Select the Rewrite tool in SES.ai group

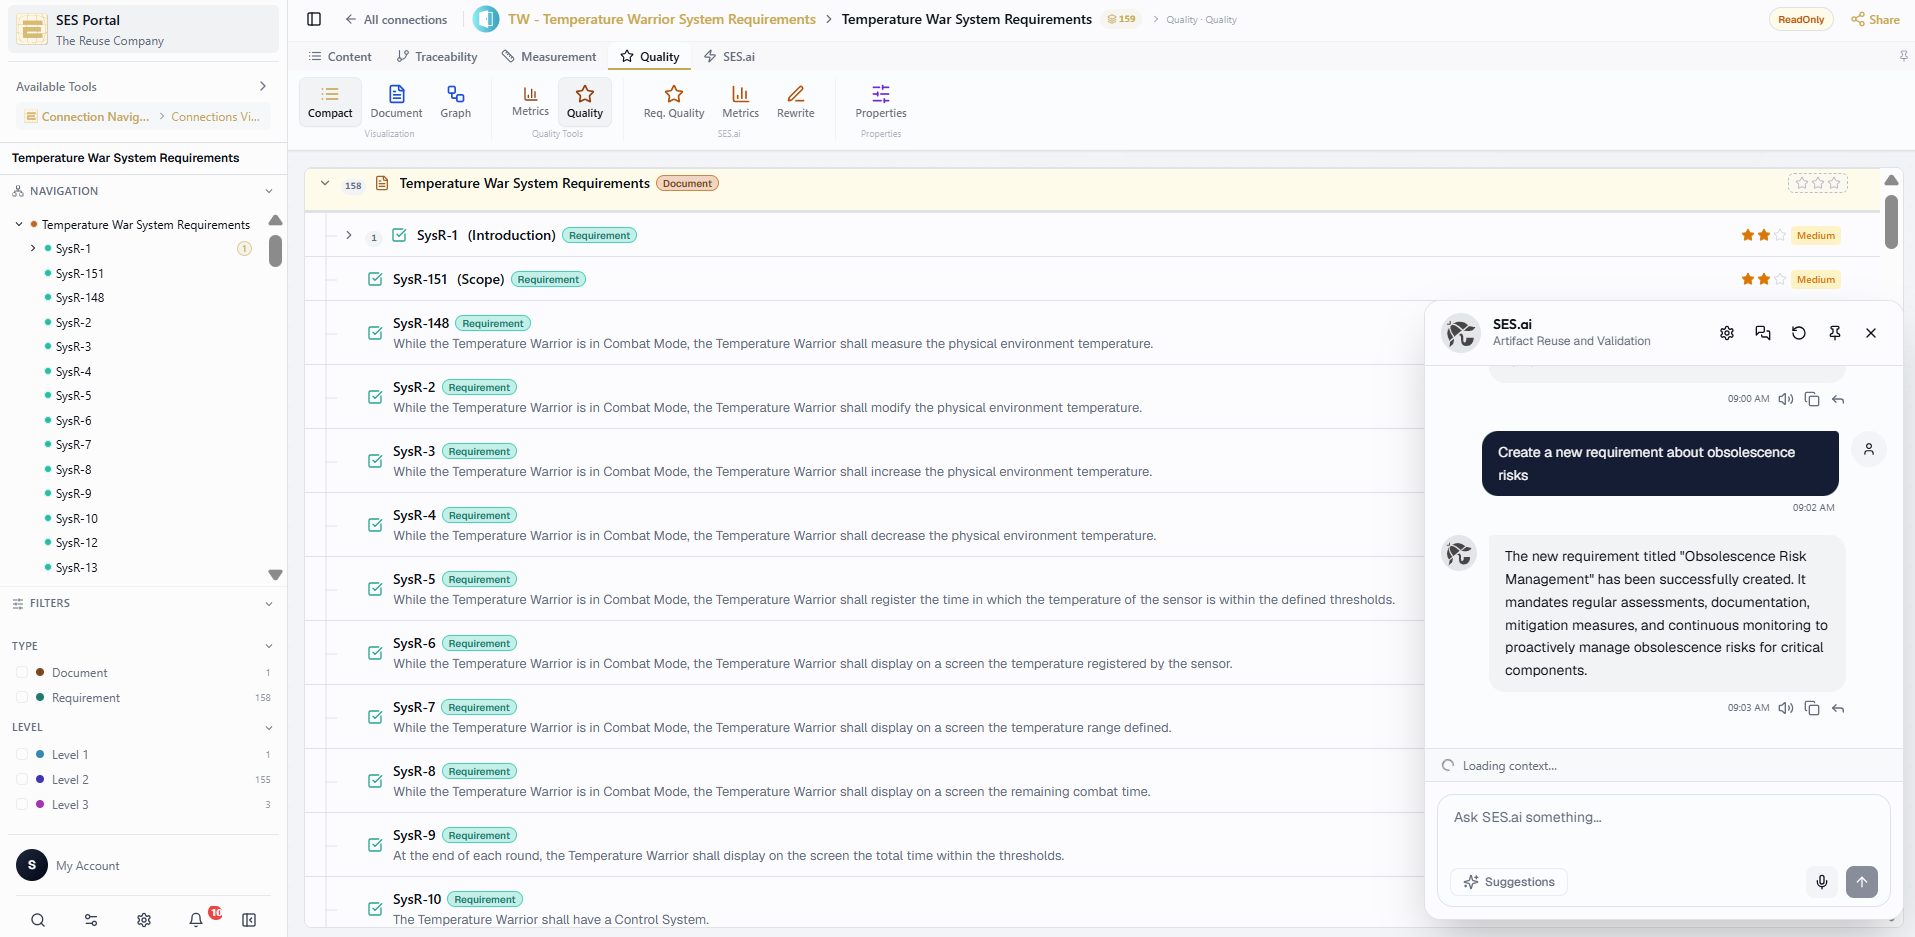[795, 102]
